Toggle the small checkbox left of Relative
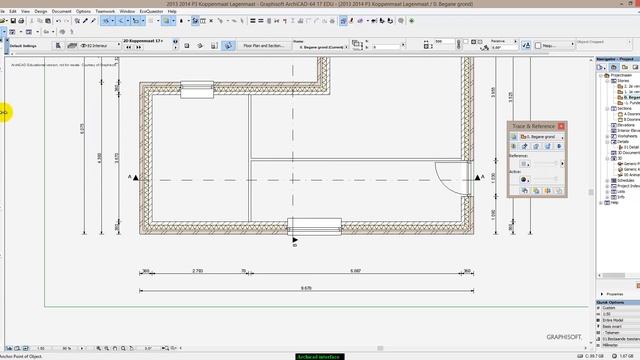Viewport: 640px width, 360px height. coord(465,41)
